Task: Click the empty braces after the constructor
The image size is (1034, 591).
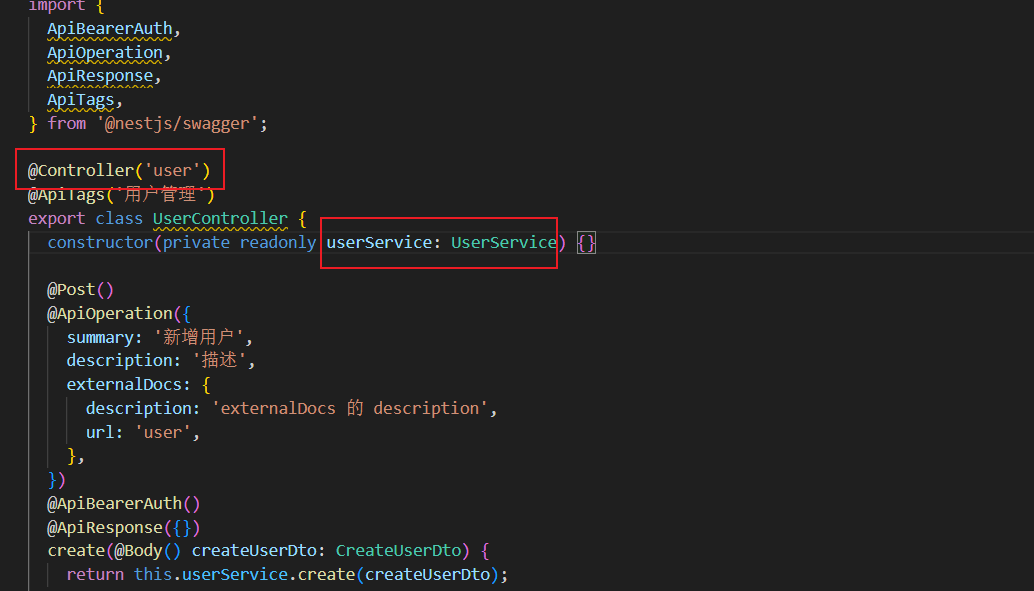Action: point(586,242)
